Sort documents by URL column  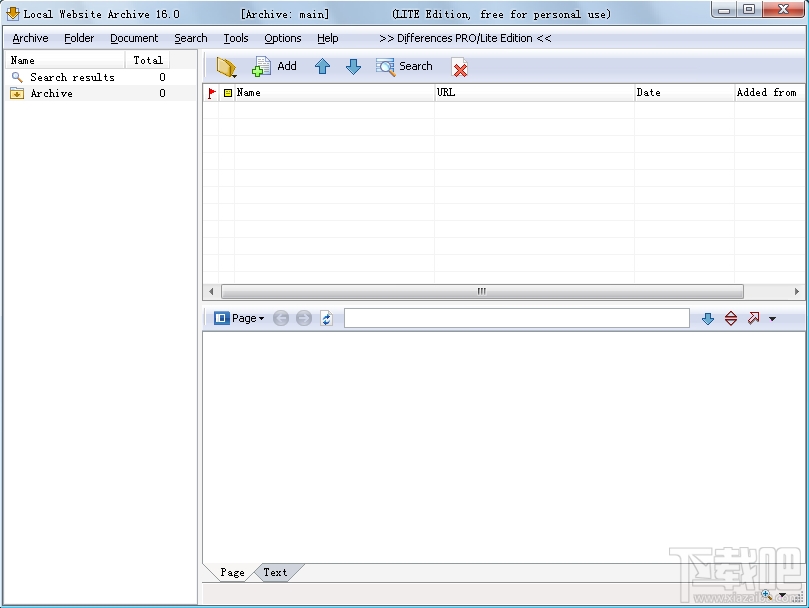pos(535,93)
